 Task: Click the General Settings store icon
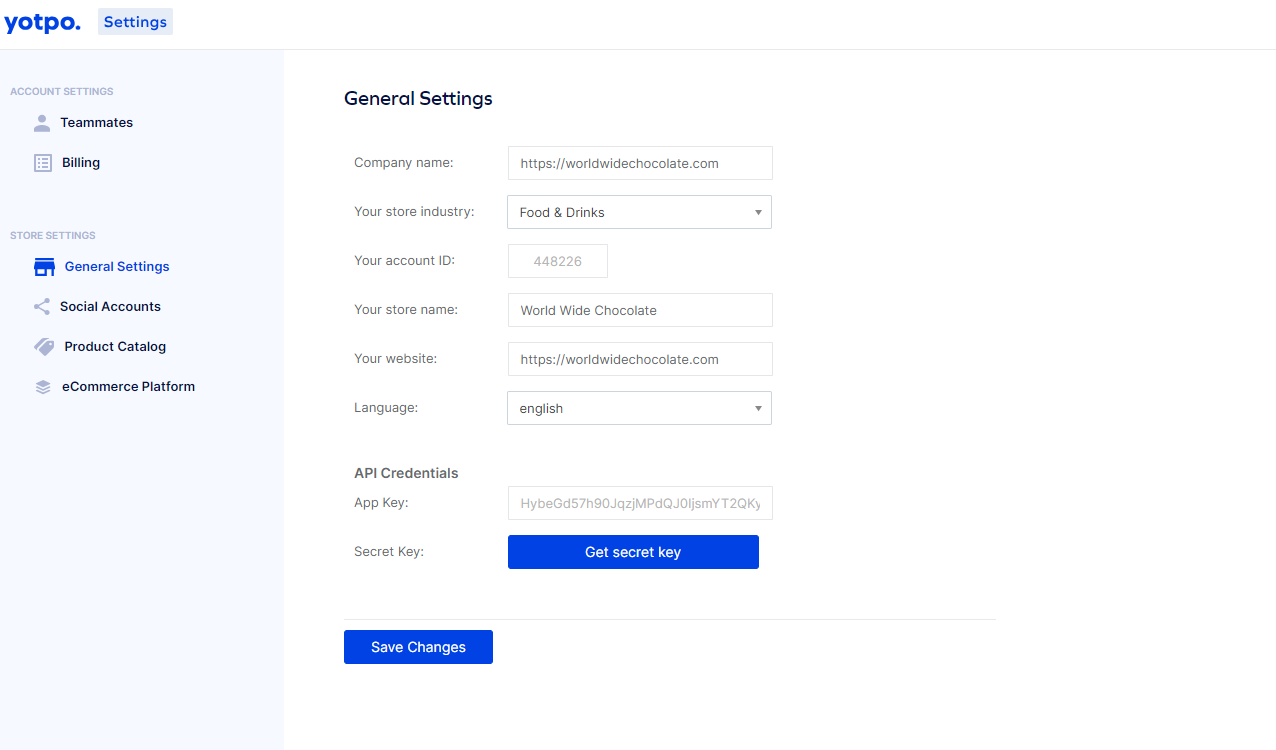click(44, 267)
